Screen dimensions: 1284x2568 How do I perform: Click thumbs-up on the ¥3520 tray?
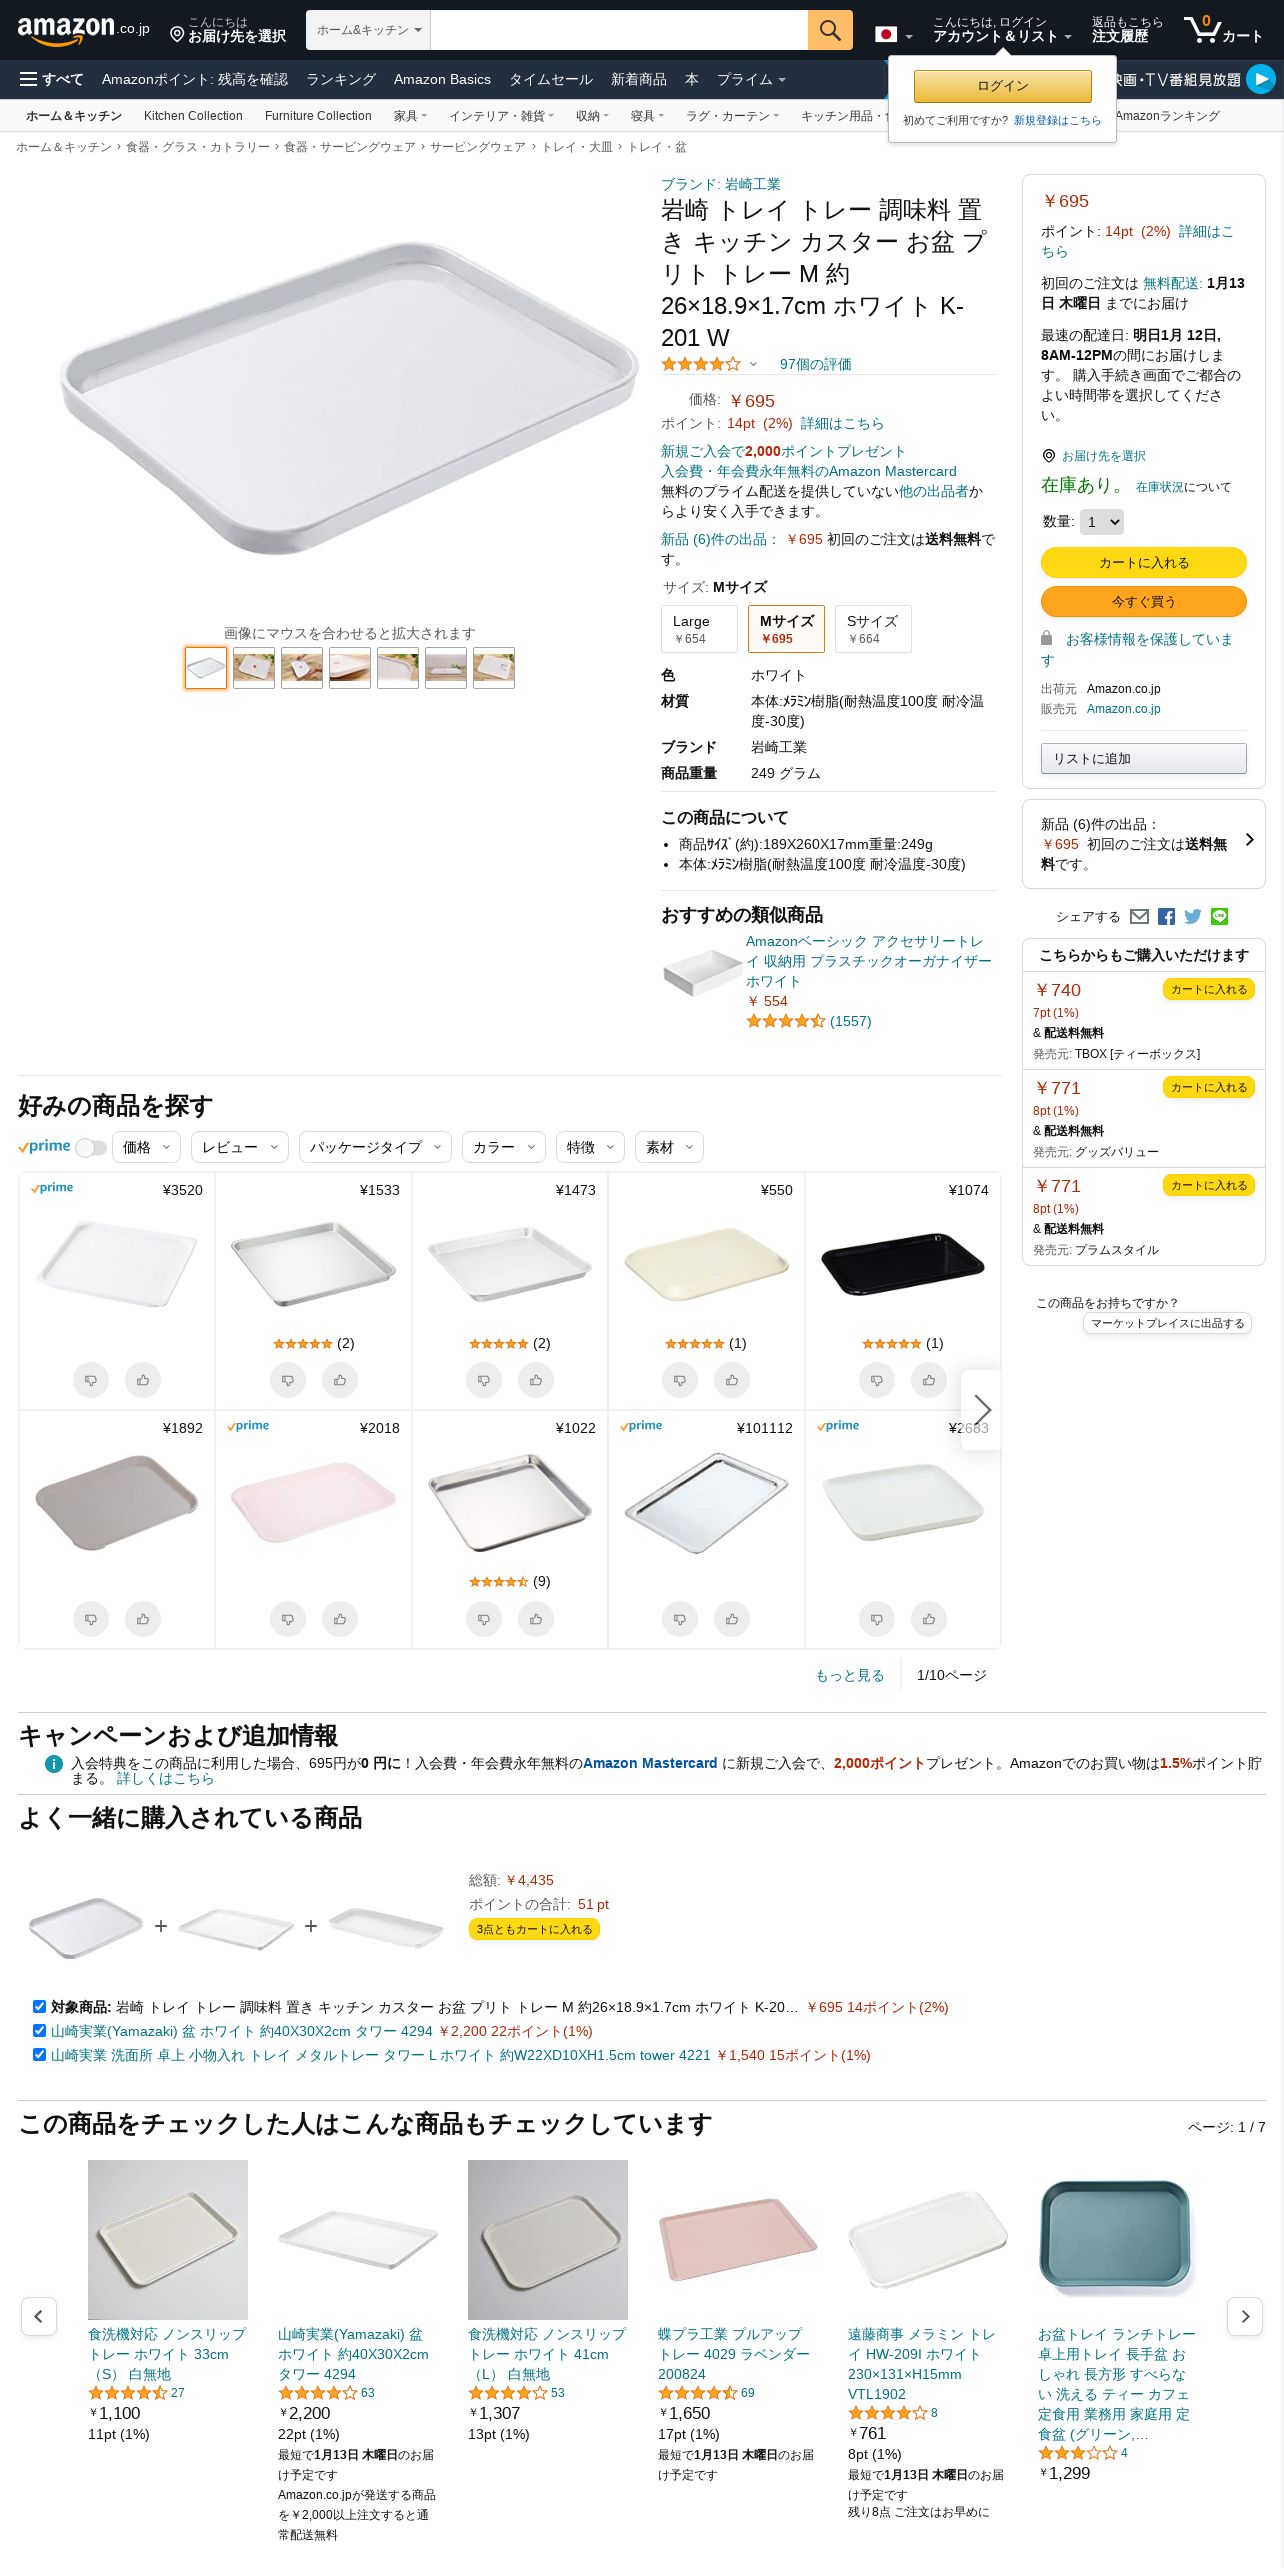tap(143, 1380)
